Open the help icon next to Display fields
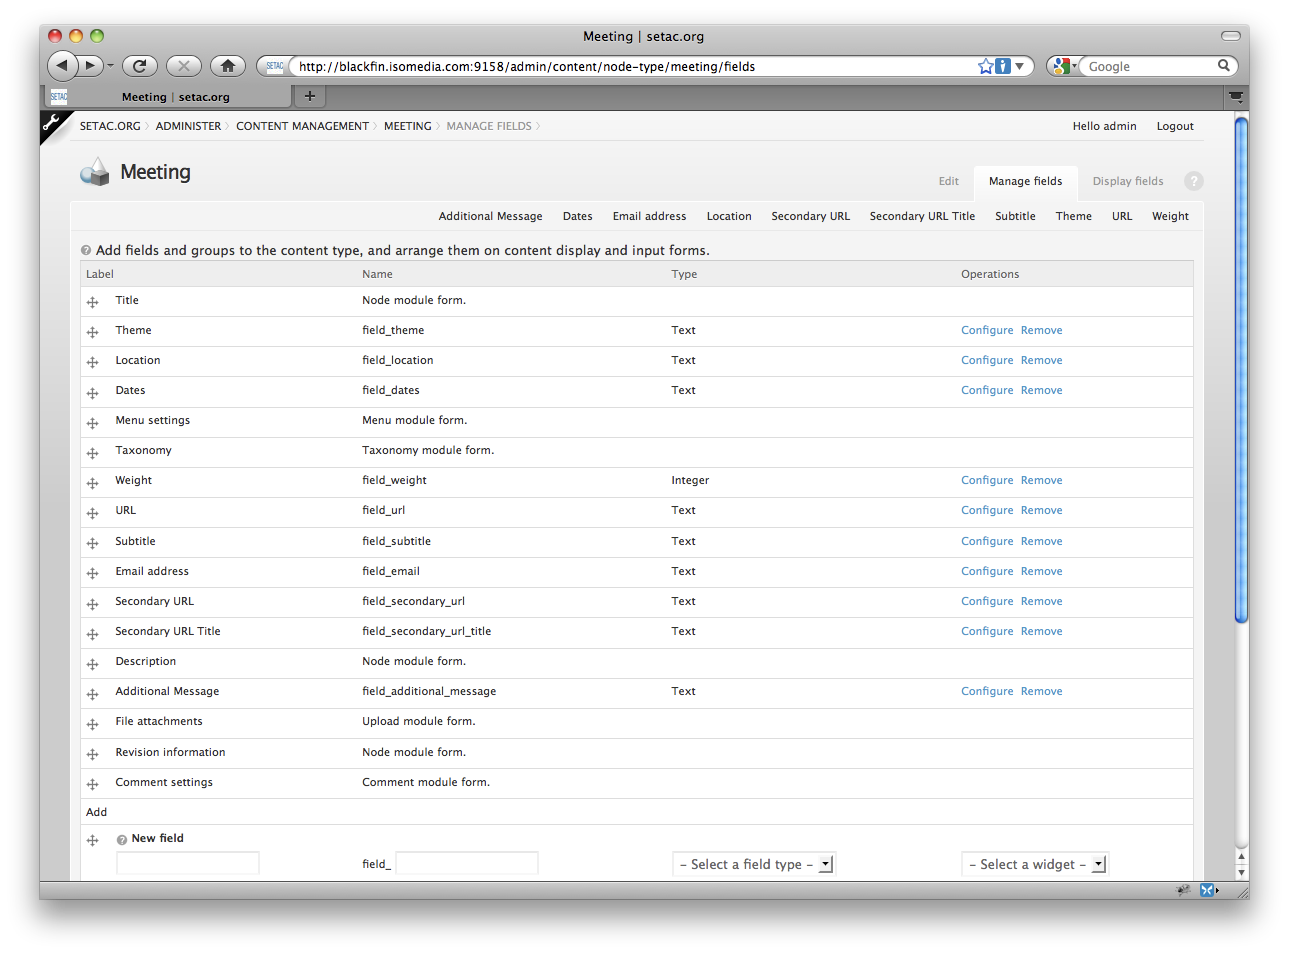Image resolution: width=1289 pixels, height=954 pixels. tap(1193, 181)
